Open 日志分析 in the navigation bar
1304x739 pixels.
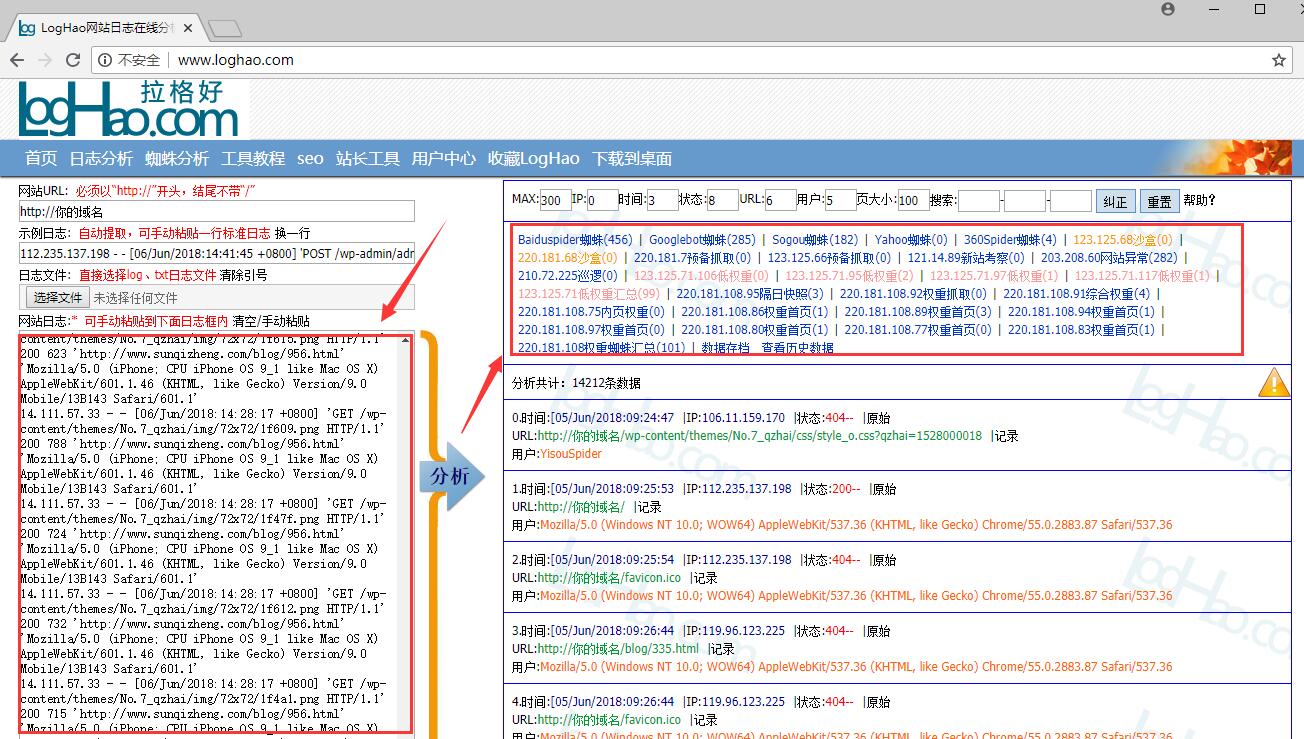[x=101, y=158]
